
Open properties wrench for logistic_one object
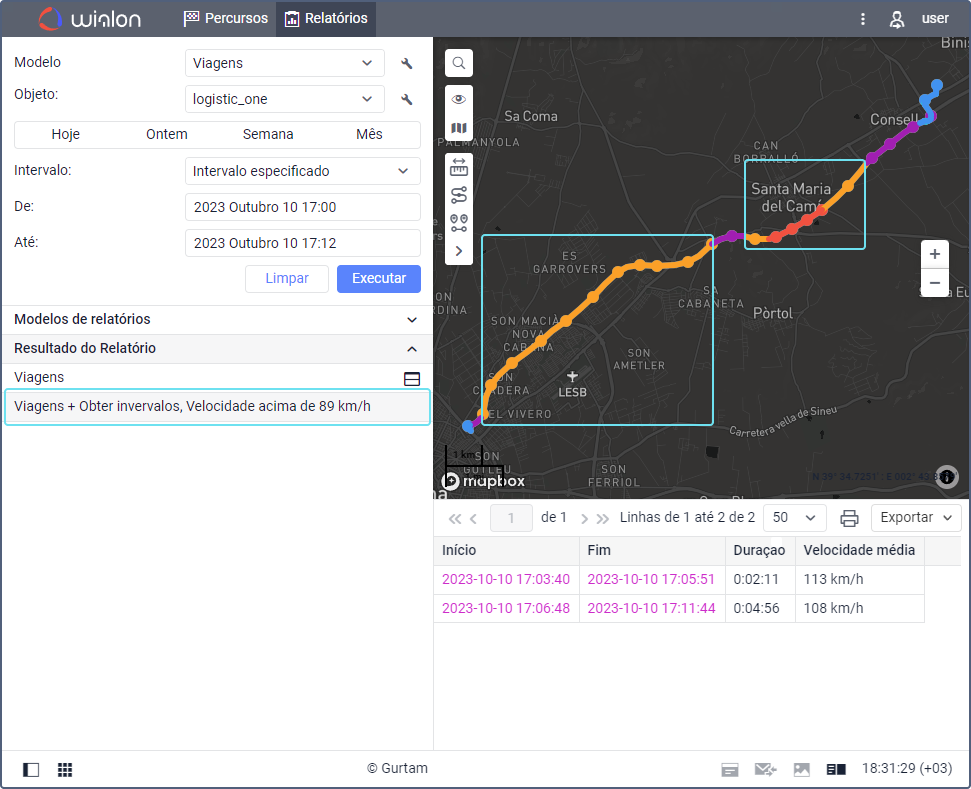[407, 100]
